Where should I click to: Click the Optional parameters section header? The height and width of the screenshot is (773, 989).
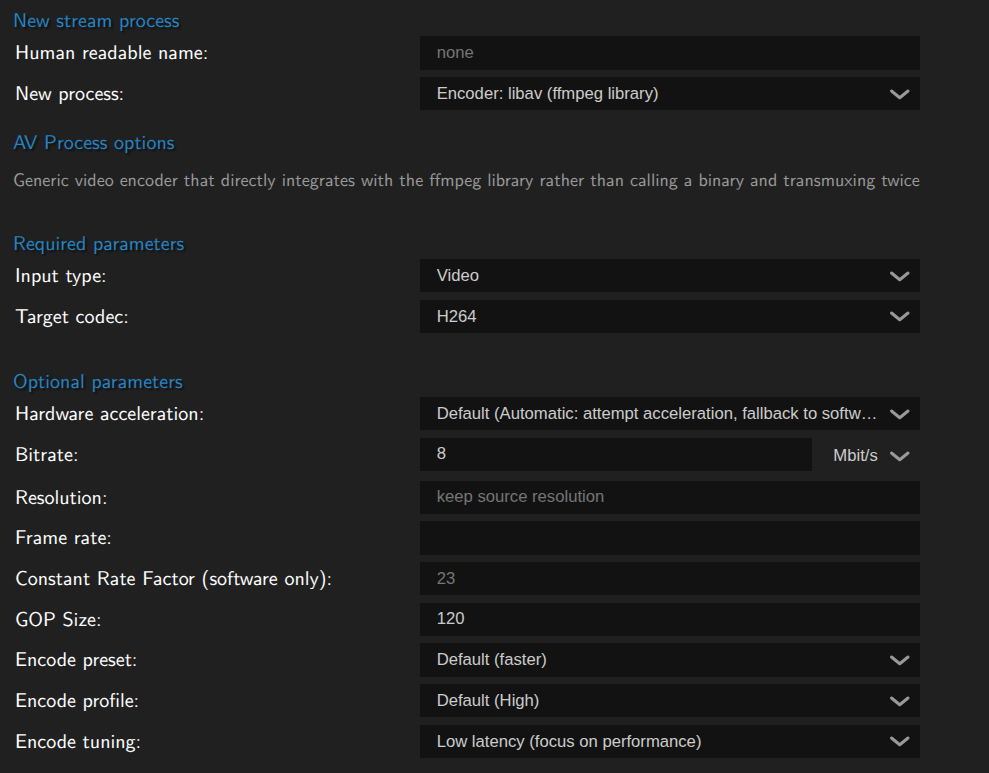97,381
